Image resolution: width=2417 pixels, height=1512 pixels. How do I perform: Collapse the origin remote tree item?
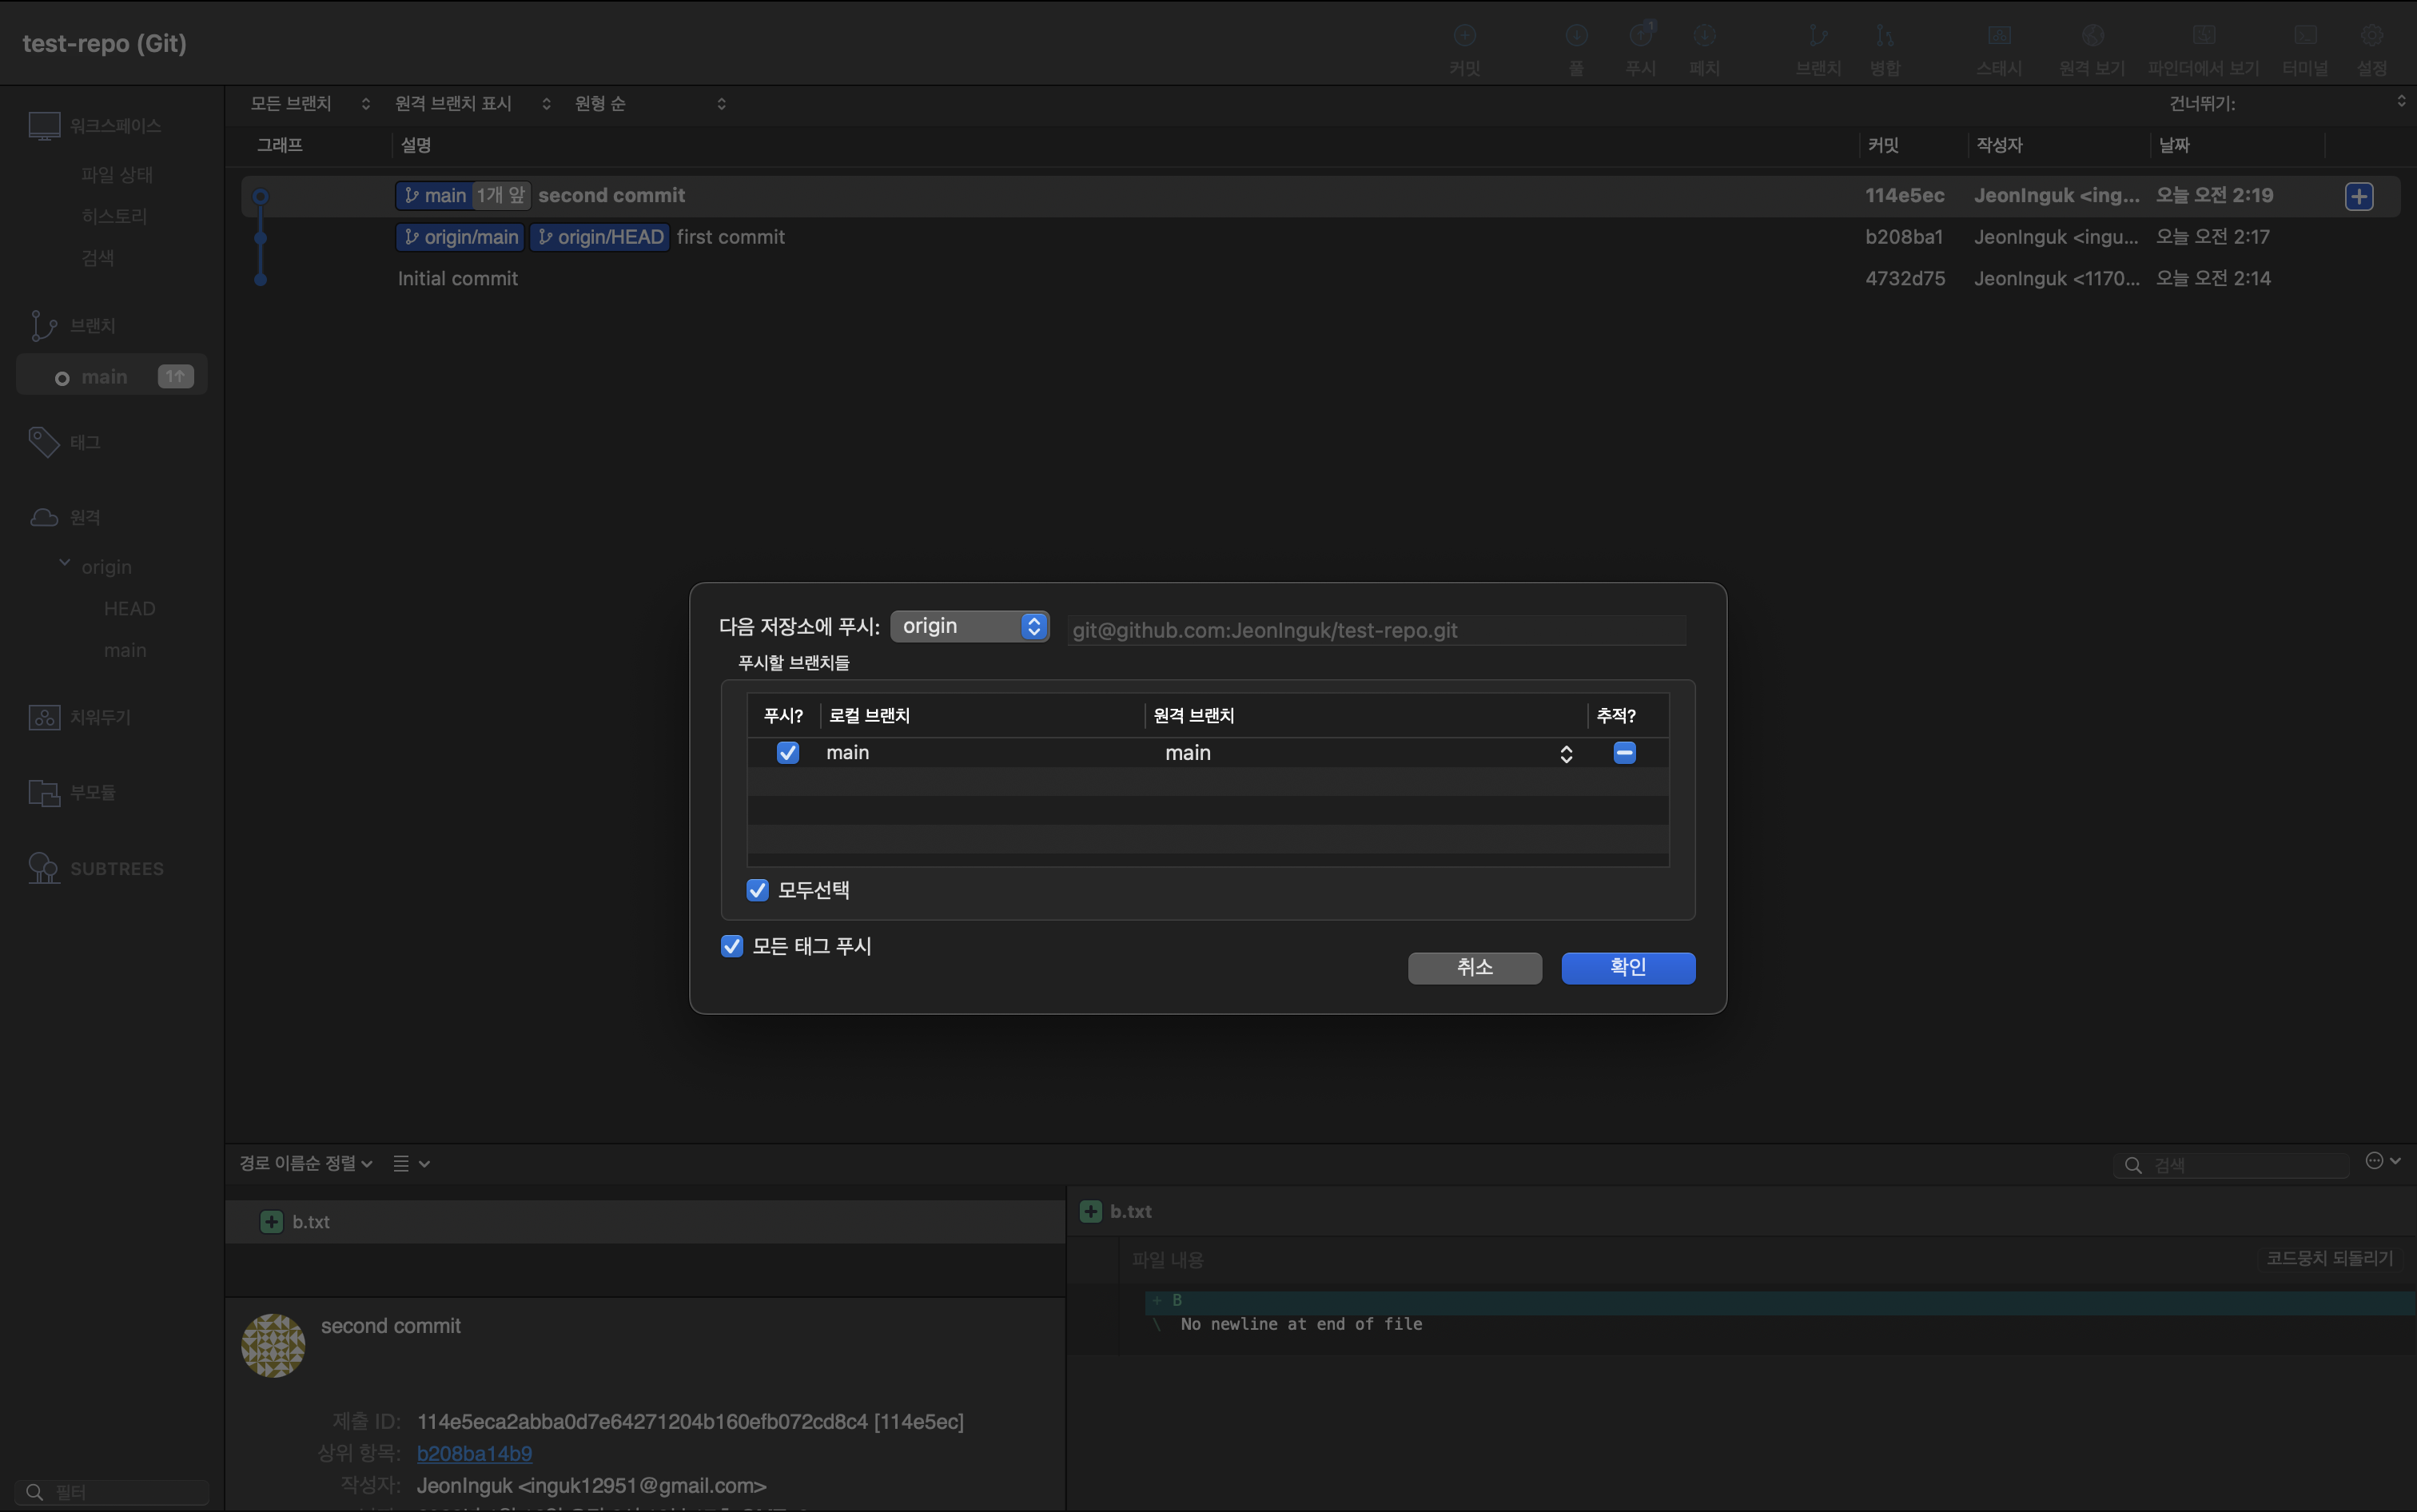click(65, 564)
